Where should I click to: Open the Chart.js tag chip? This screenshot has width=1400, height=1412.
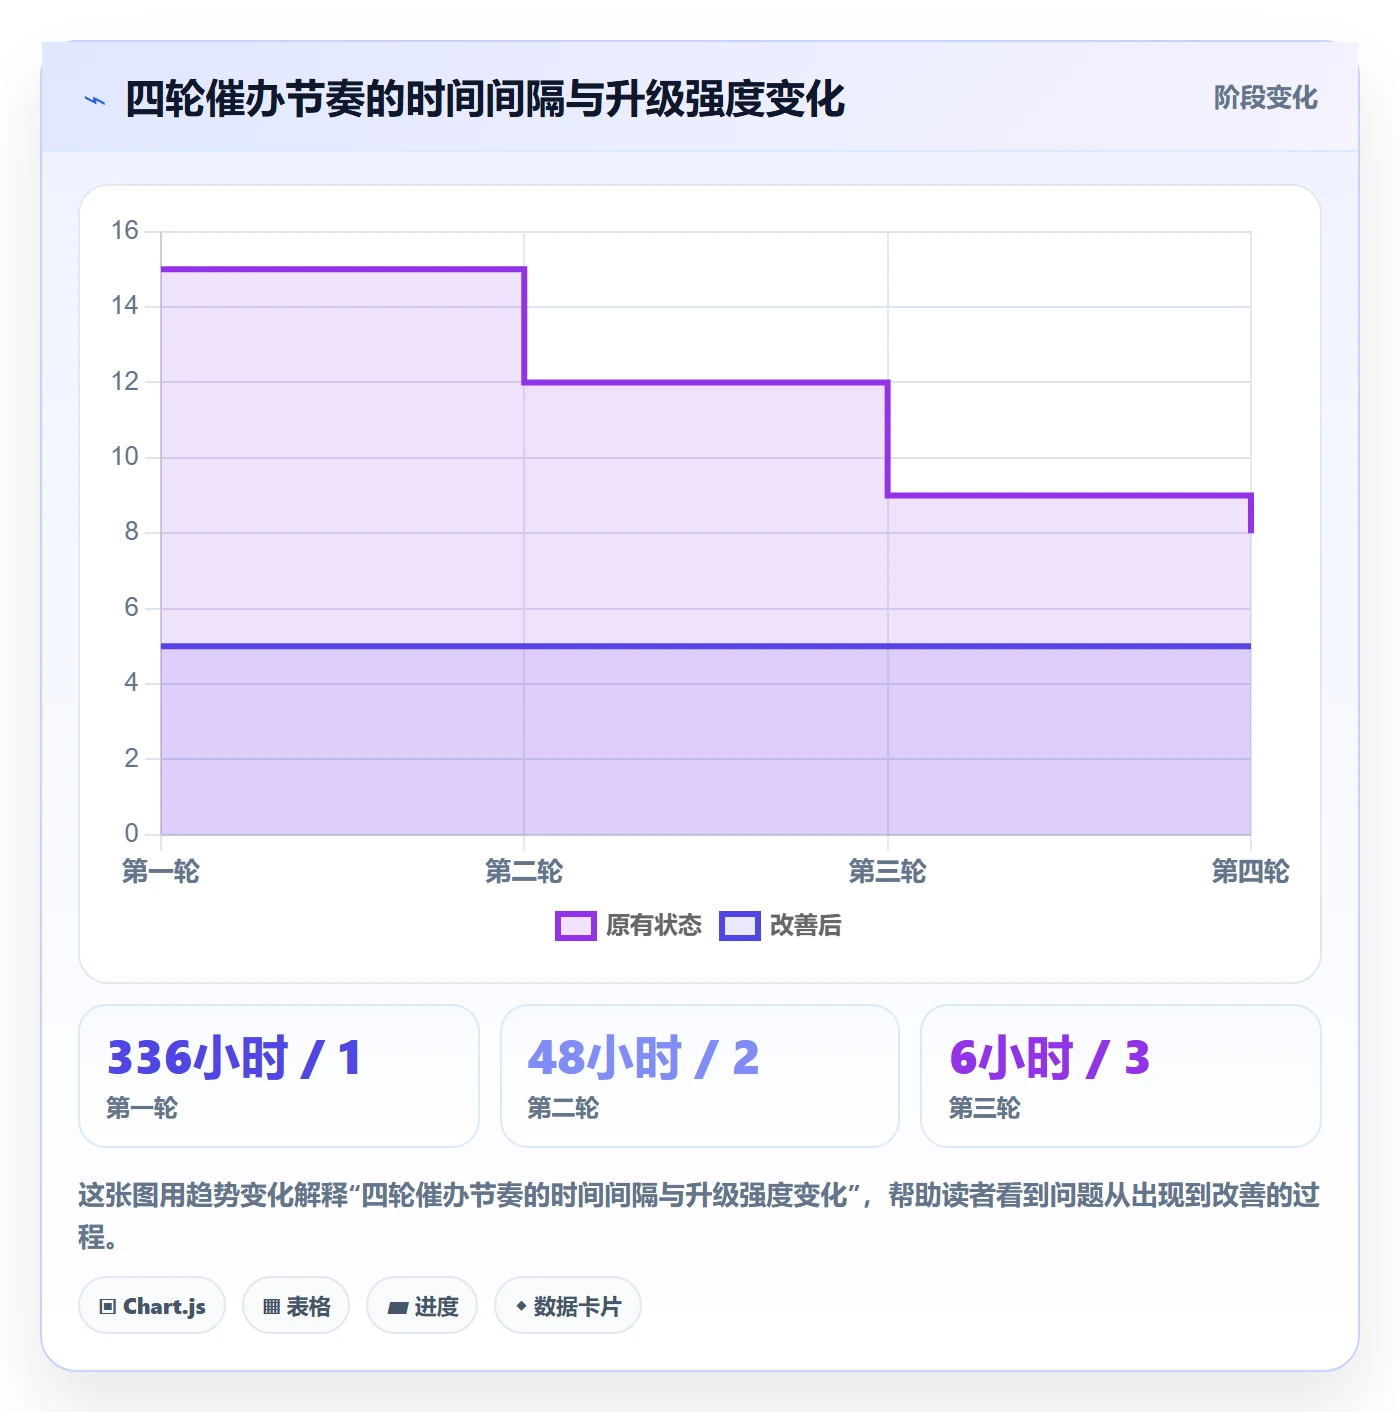tap(152, 1305)
